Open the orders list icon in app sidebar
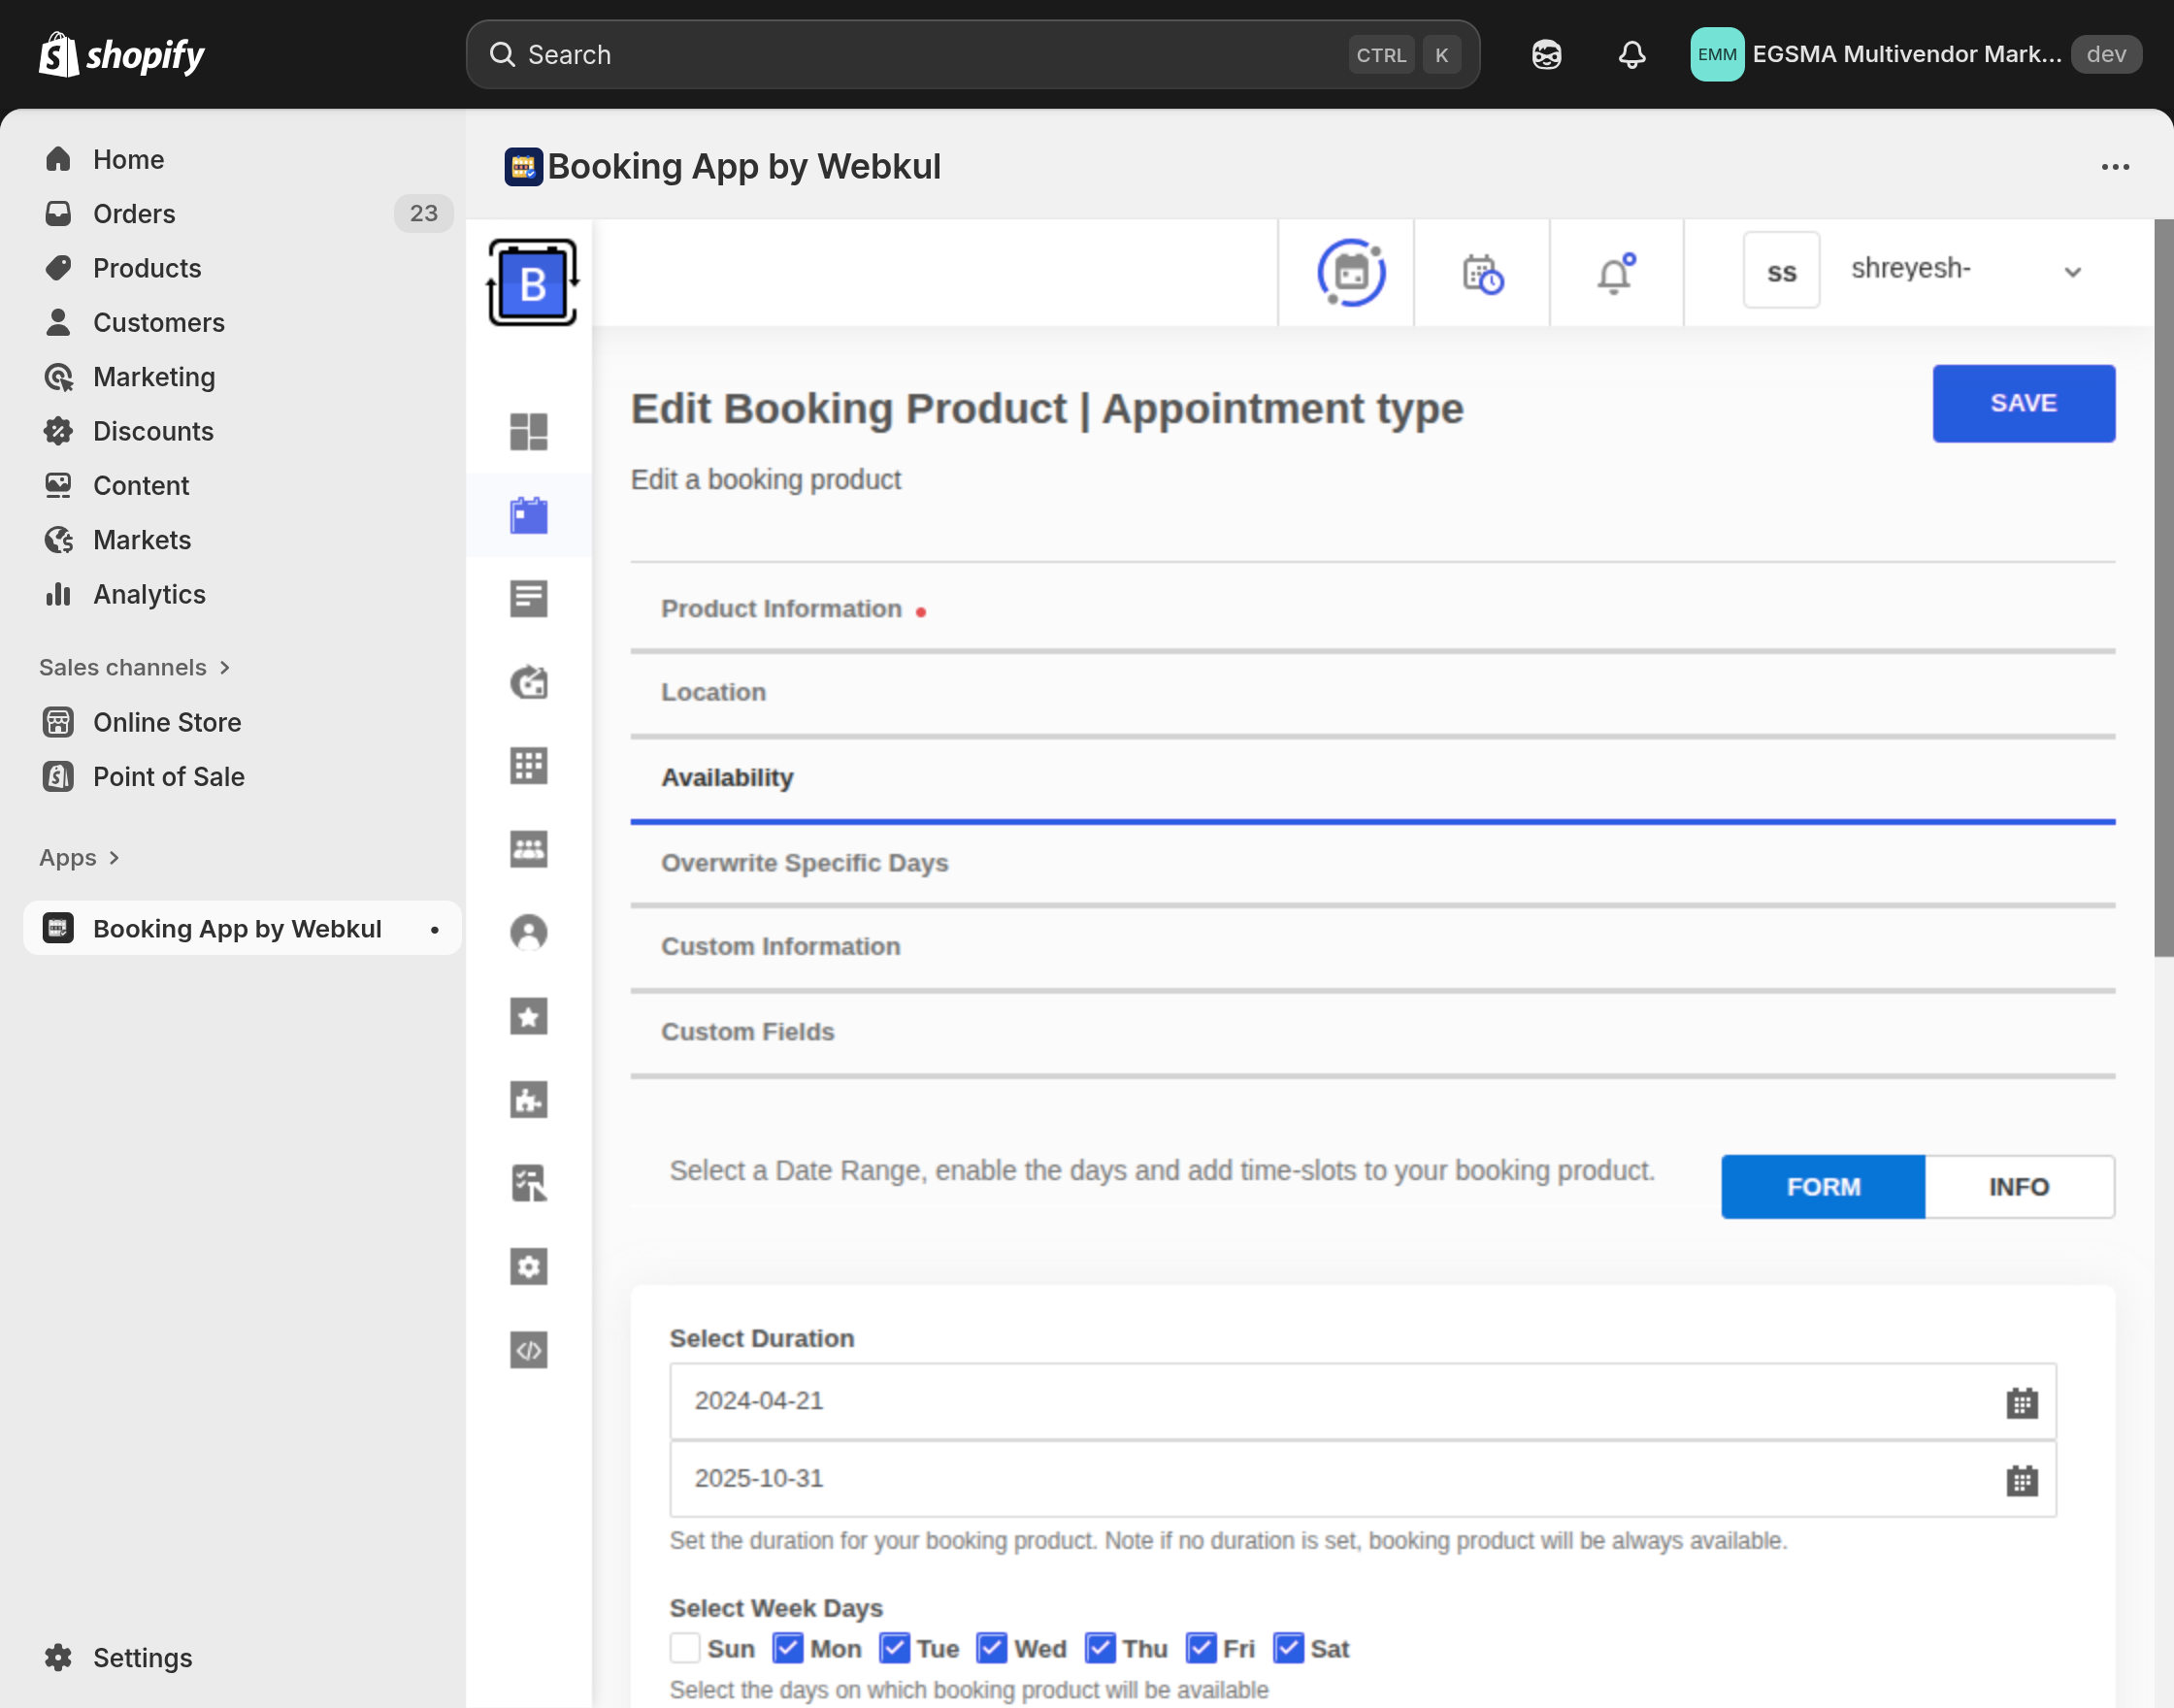 pyautogui.click(x=529, y=598)
